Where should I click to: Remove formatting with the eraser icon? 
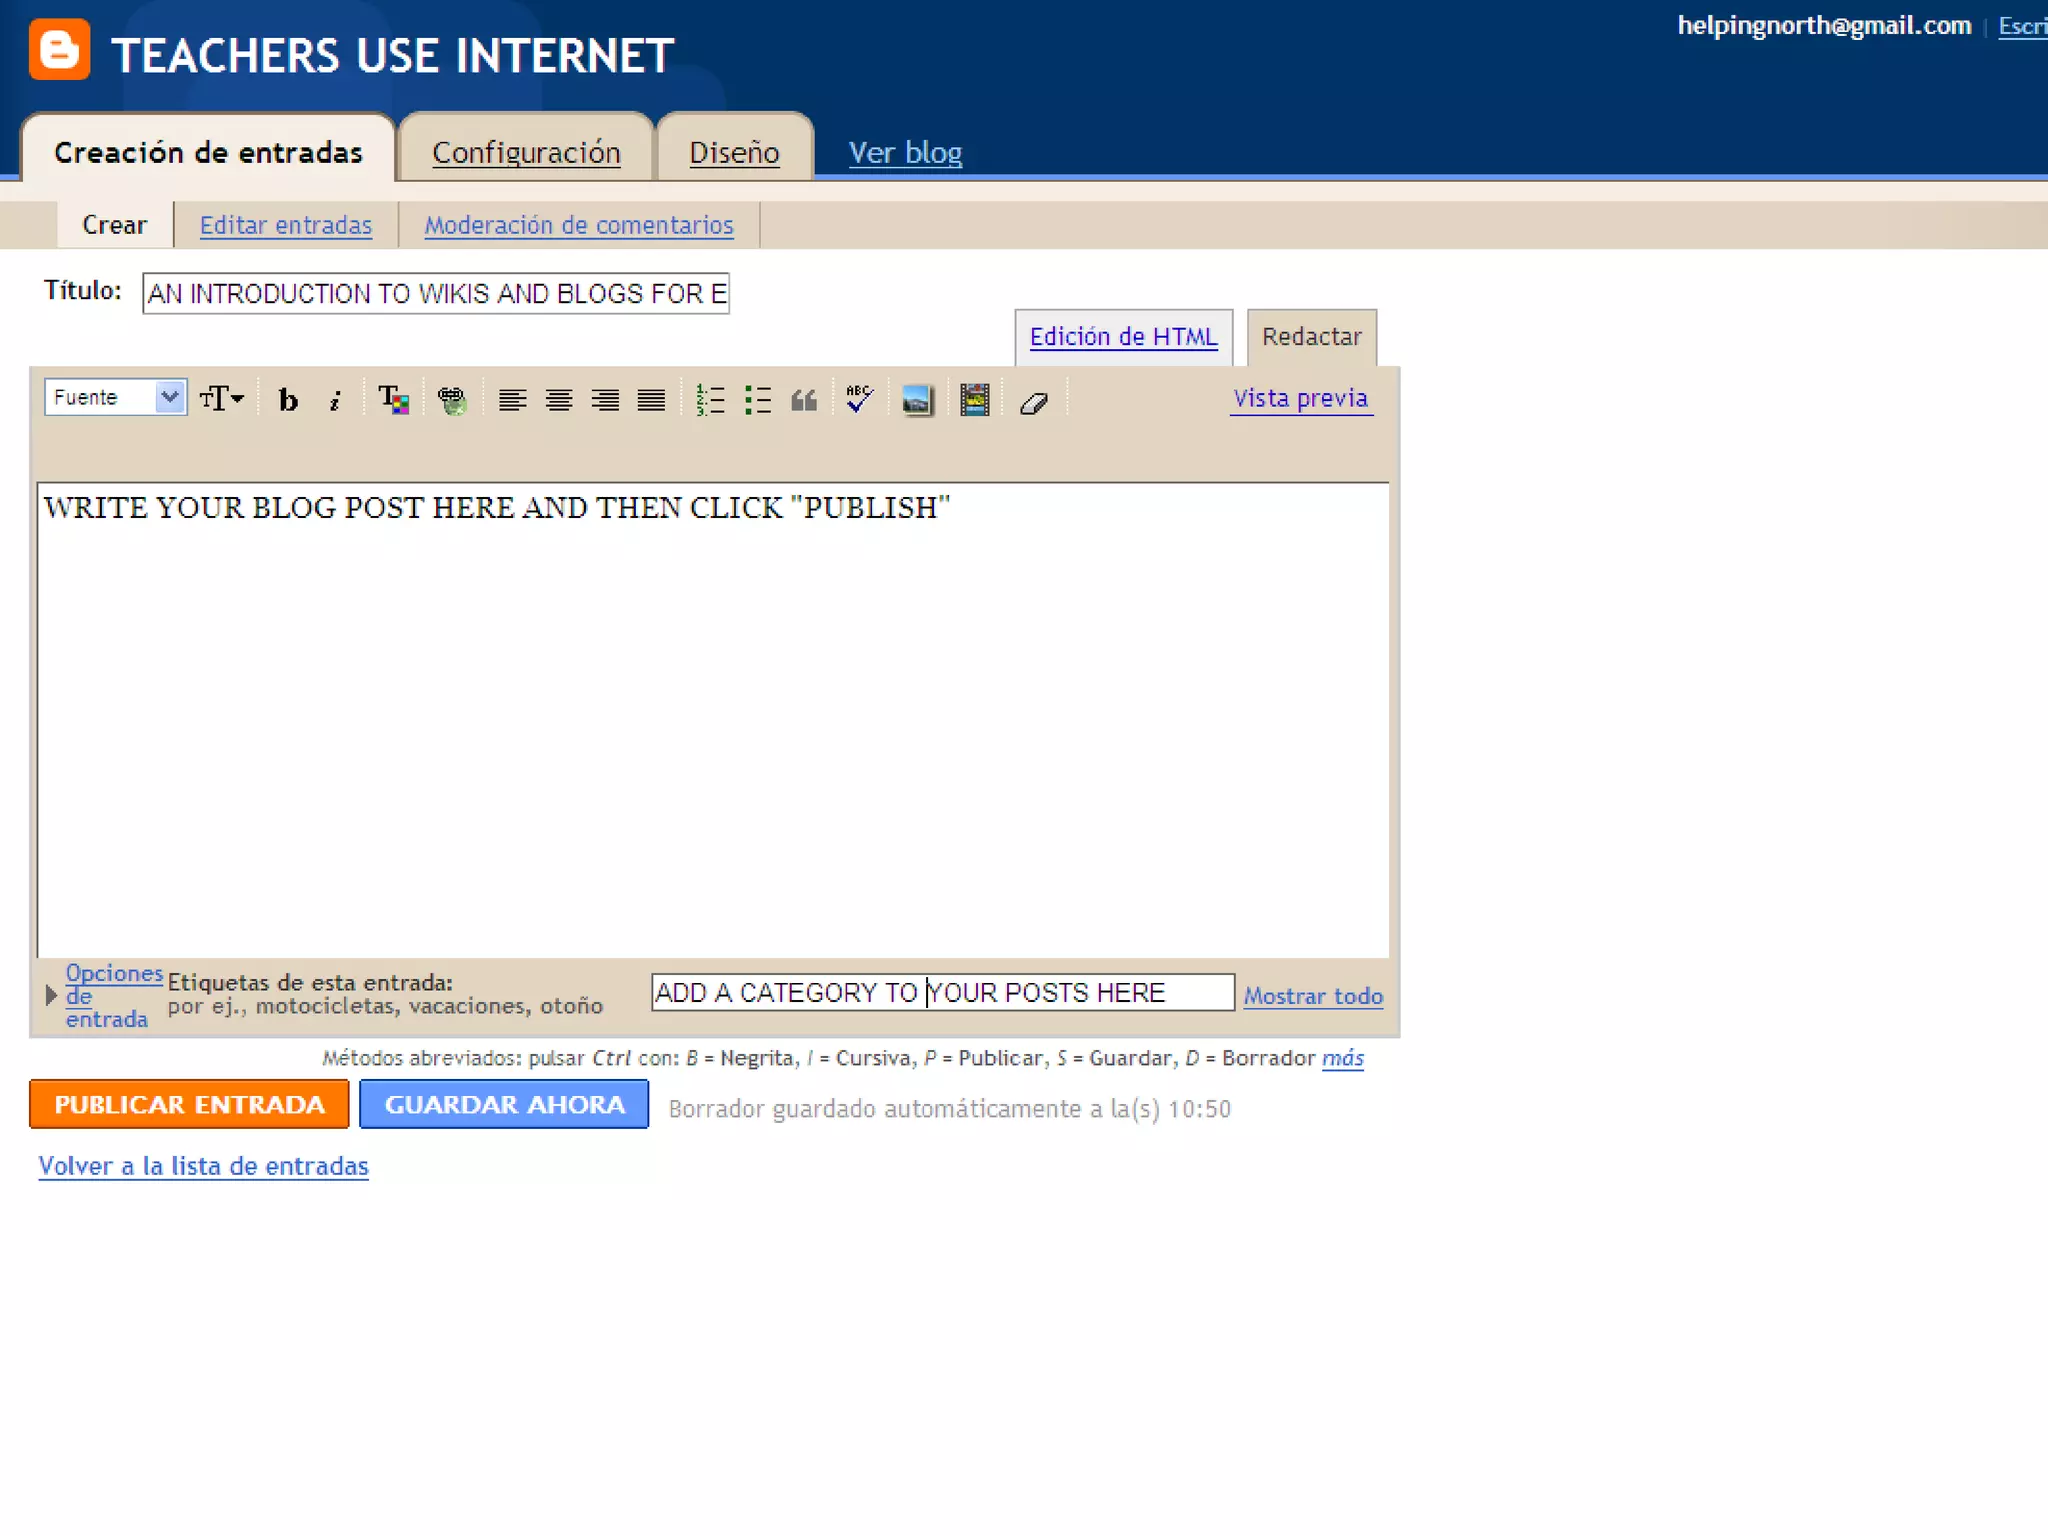point(1034,402)
